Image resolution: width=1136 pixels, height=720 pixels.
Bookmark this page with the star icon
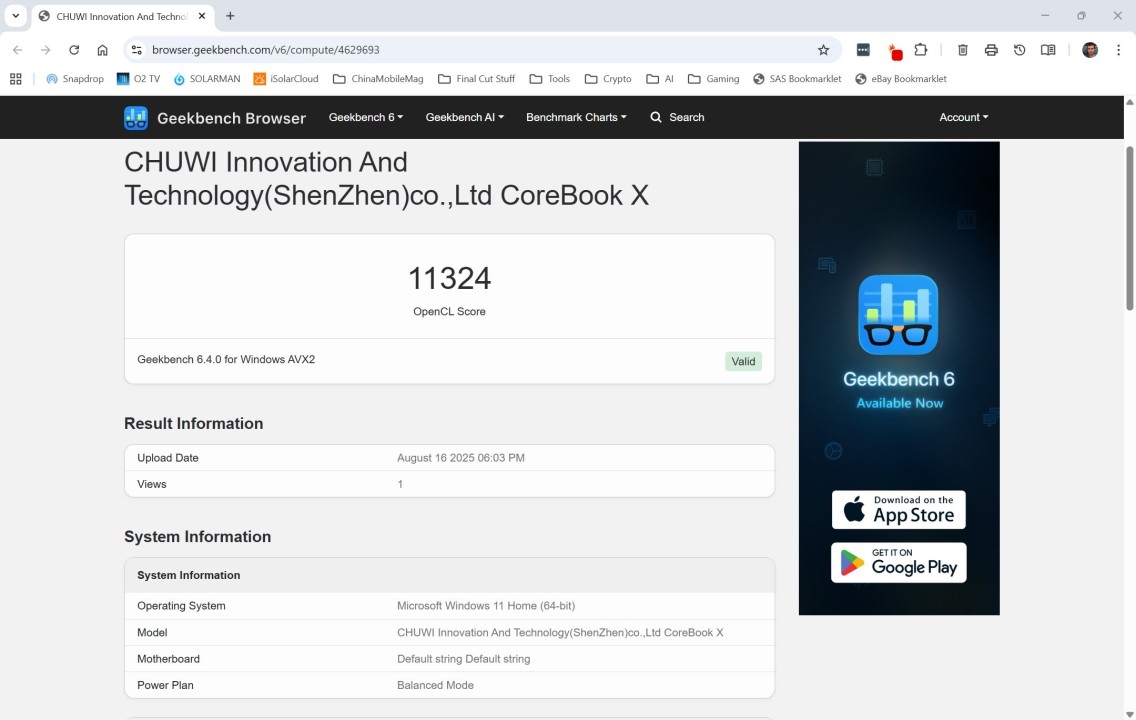click(x=823, y=50)
